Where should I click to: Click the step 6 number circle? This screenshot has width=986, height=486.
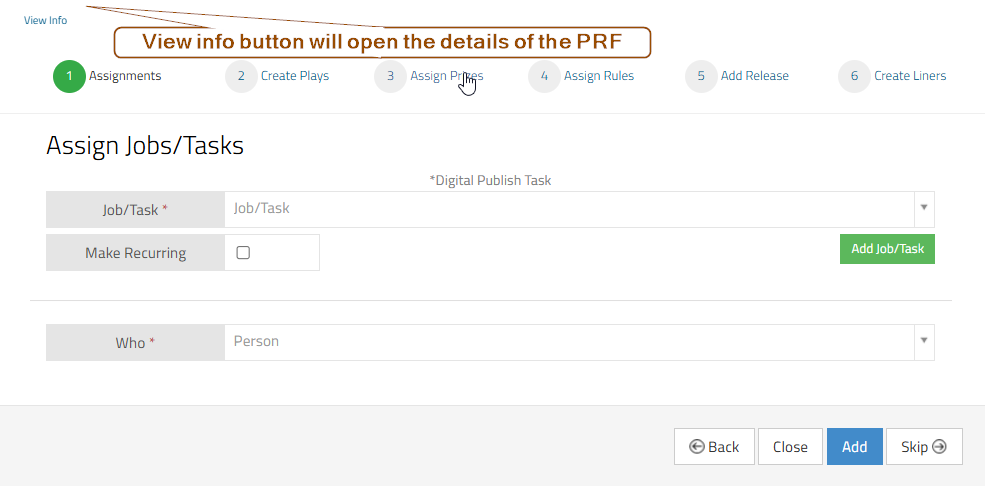[x=854, y=76]
